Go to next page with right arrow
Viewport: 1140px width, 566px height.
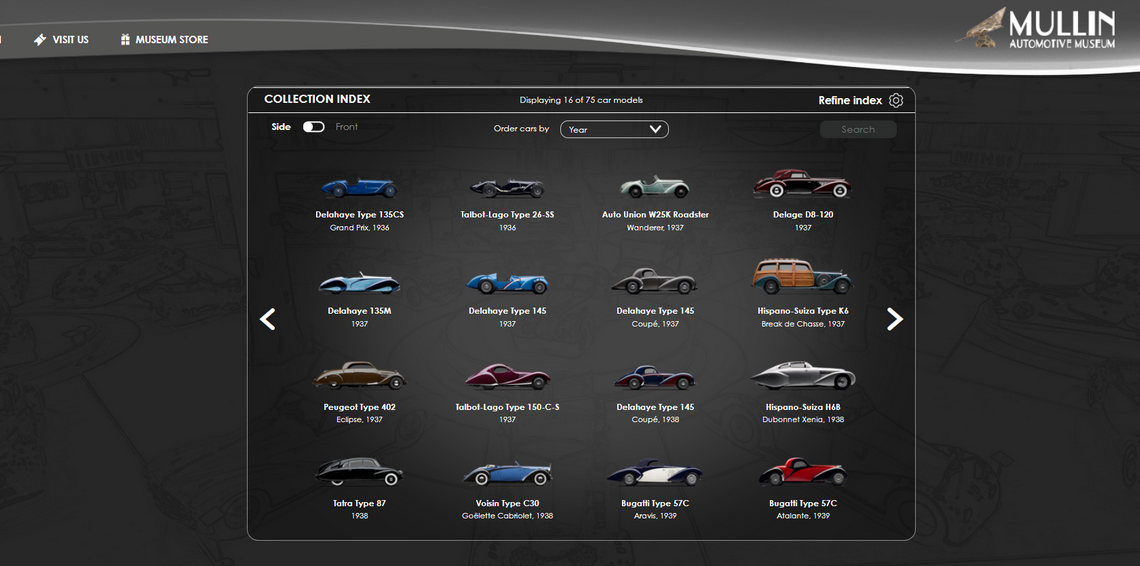[894, 319]
